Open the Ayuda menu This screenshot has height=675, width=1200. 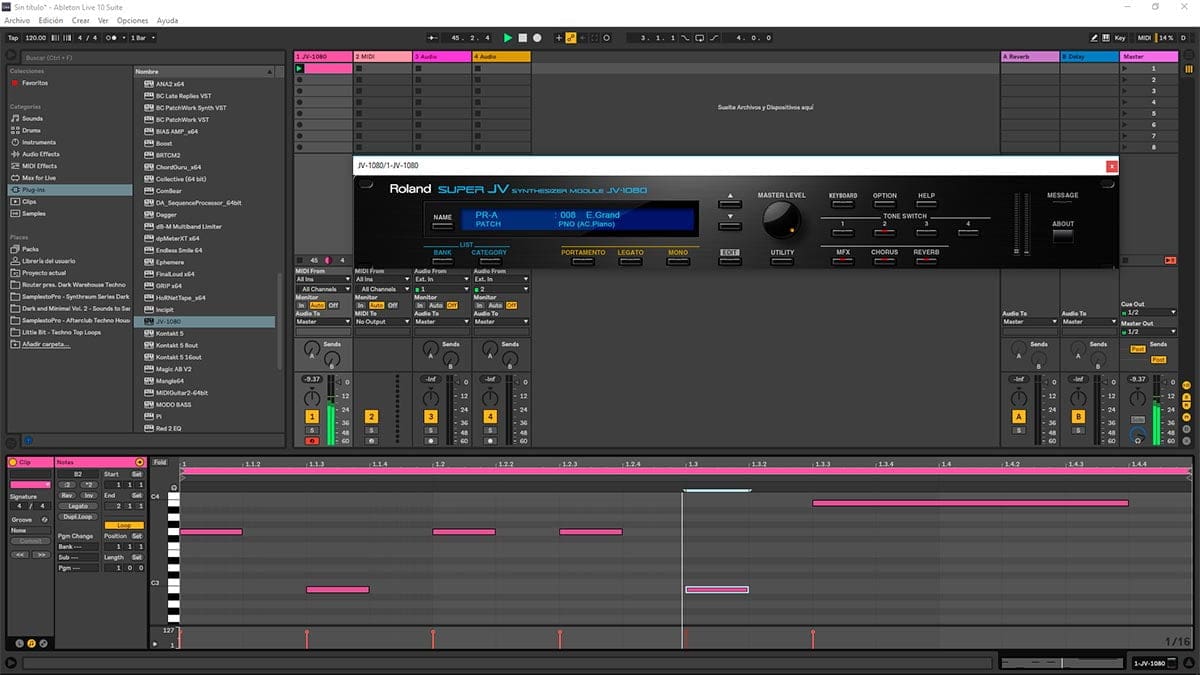167,20
